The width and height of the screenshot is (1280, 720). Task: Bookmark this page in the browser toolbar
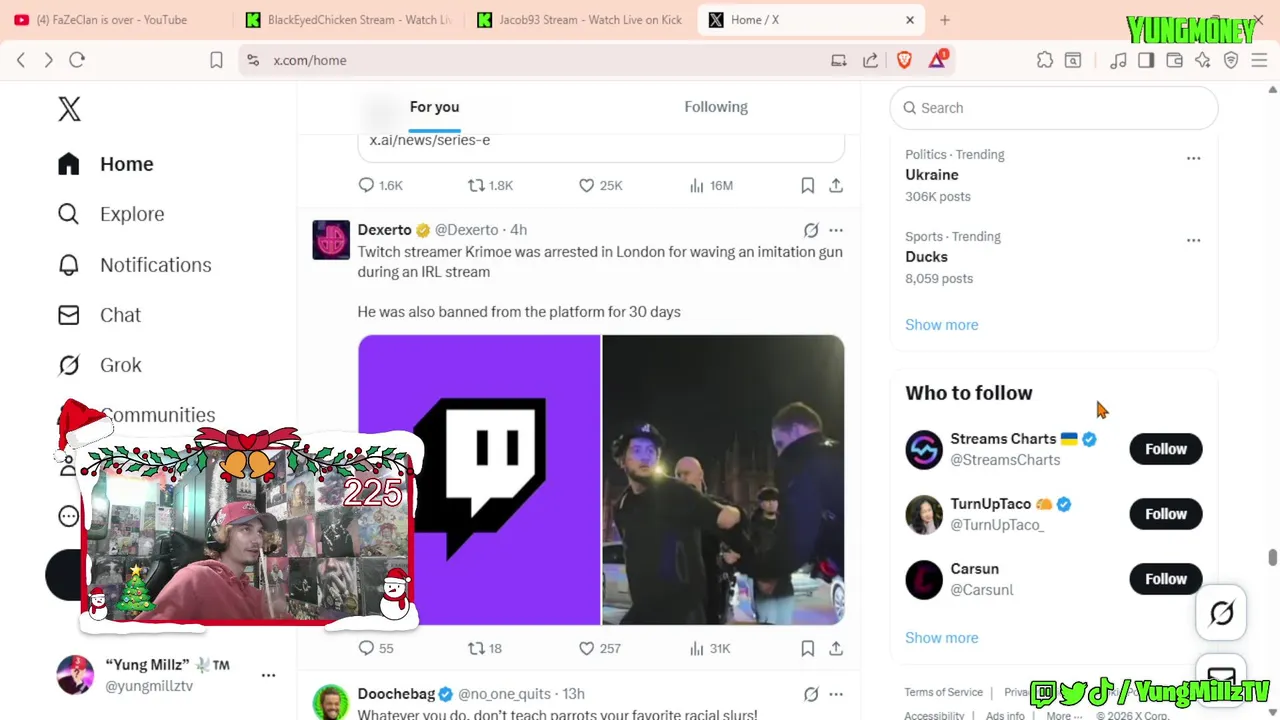(x=216, y=60)
